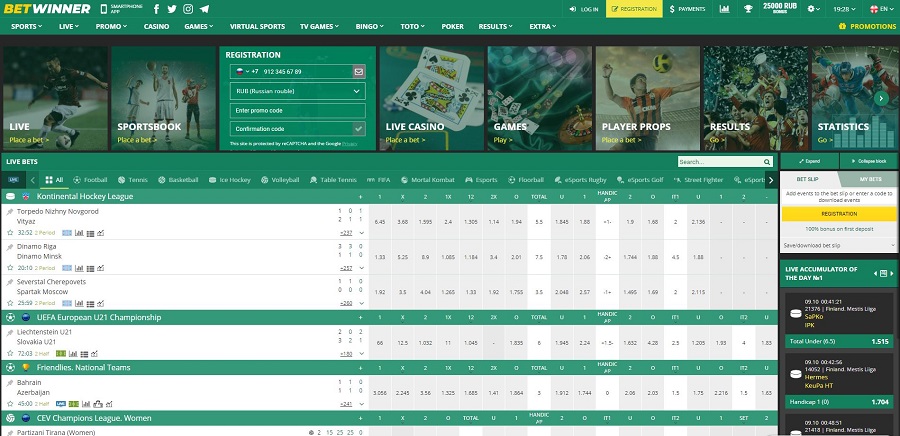Click the +237 more markets link
This screenshot has height=436, width=900.
(346, 233)
